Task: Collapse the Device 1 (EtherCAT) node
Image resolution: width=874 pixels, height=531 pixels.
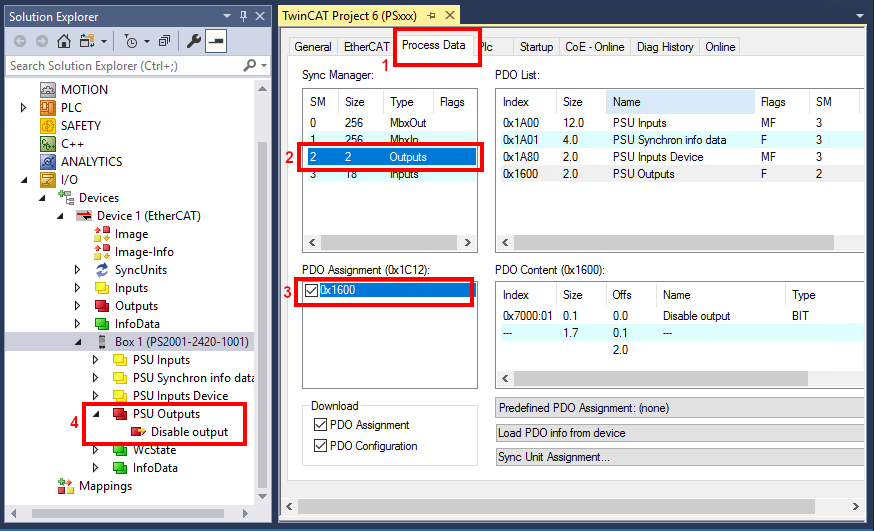Action: coord(60,216)
